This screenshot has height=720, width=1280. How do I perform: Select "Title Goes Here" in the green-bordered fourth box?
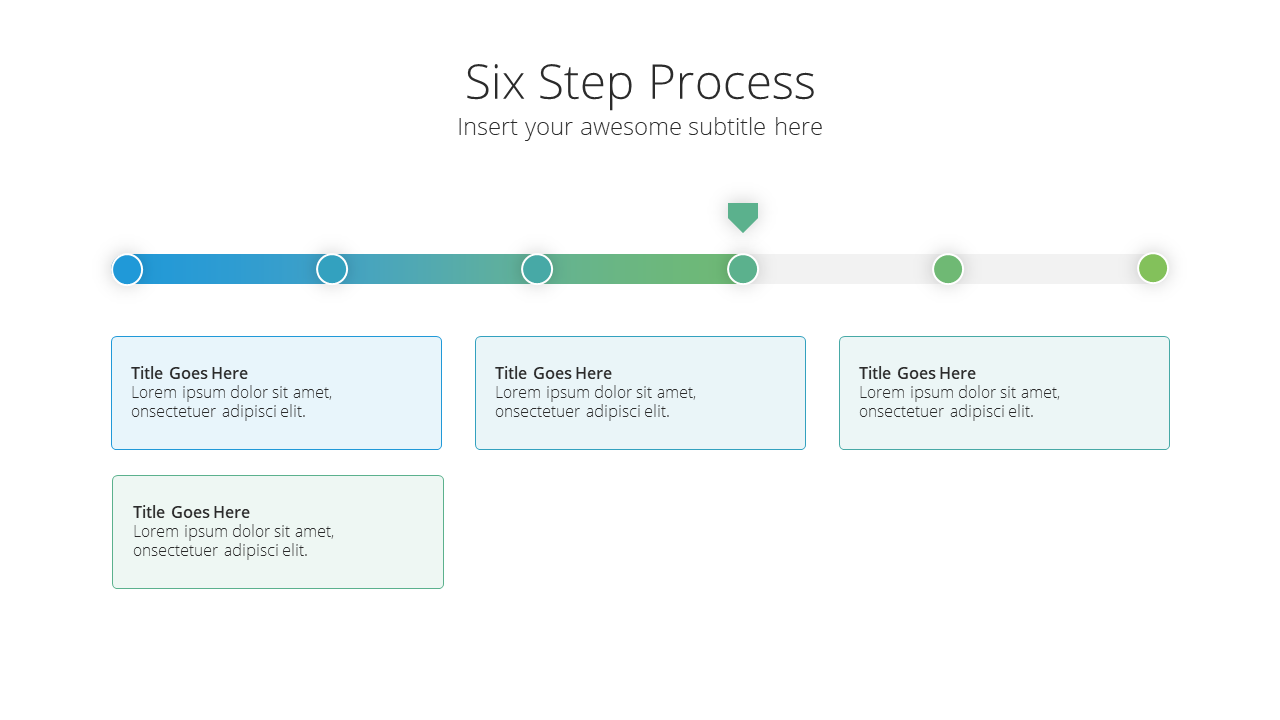[191, 512]
